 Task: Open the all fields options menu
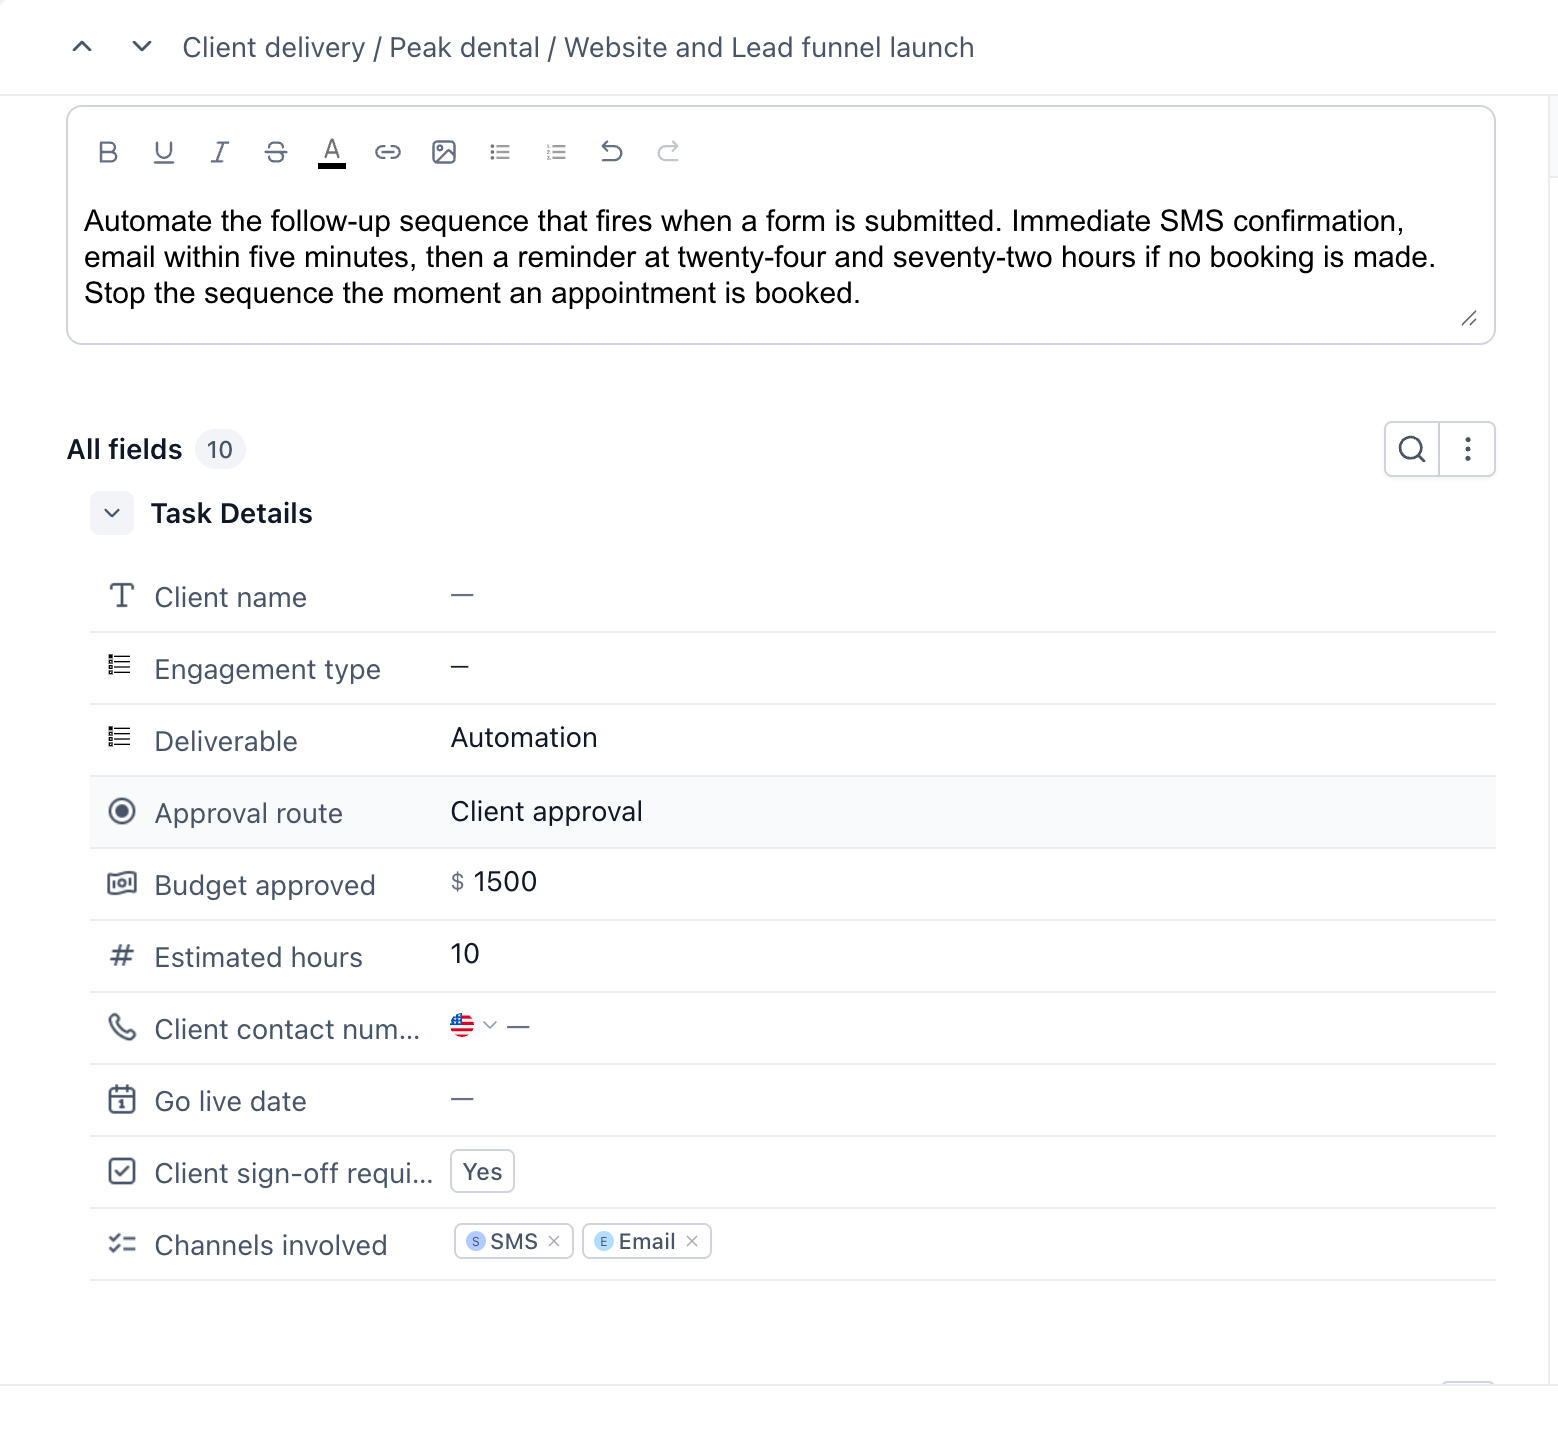click(x=1467, y=449)
